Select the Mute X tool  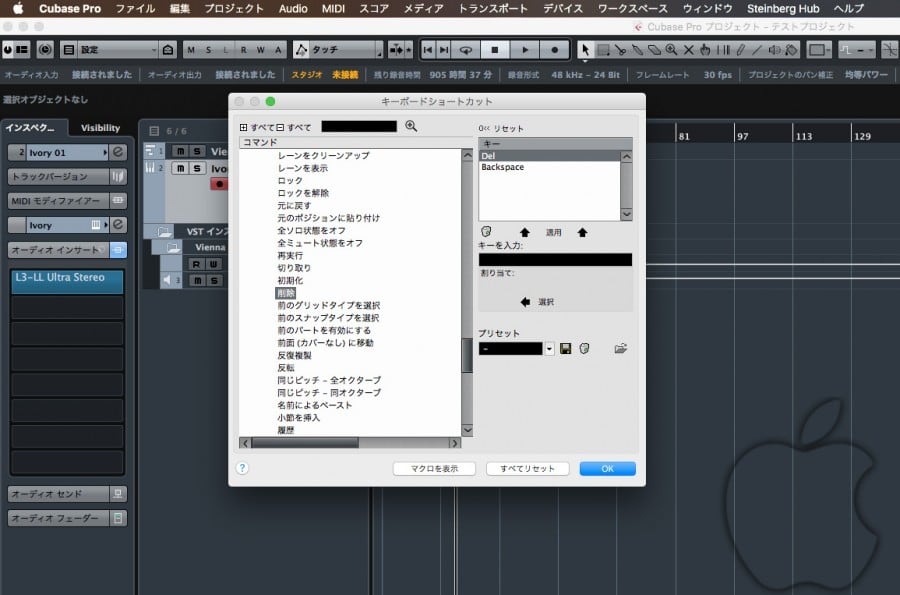(688, 50)
